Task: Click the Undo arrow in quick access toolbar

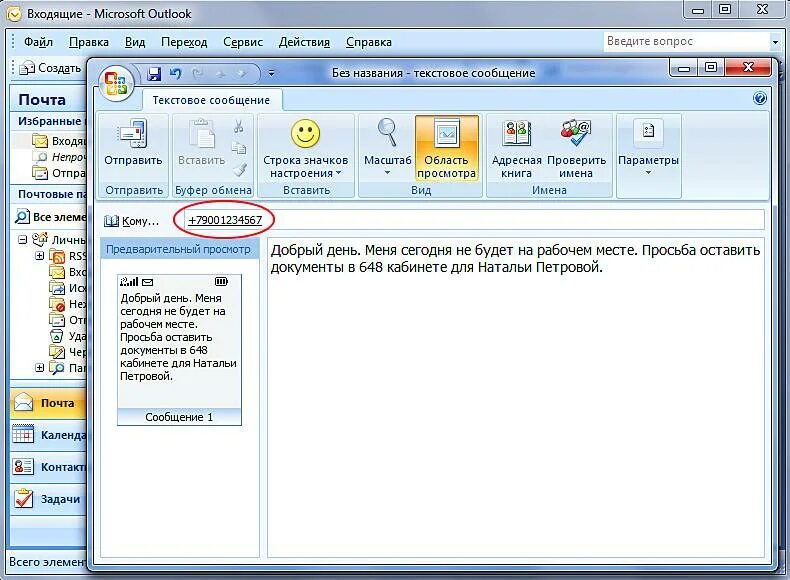Action: 175,74
